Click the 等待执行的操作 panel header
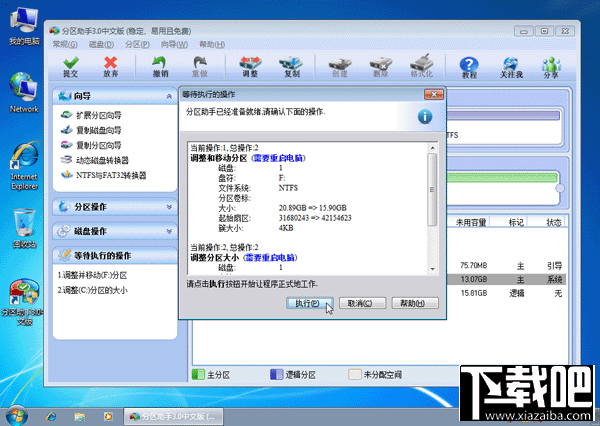Image resolution: width=600 pixels, height=426 pixels. coord(115,255)
